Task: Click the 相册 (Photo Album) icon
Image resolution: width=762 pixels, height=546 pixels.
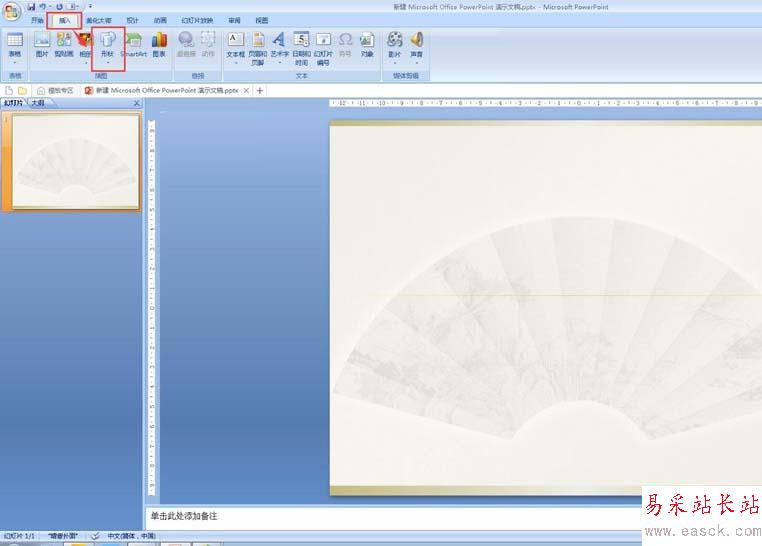Action: [x=86, y=41]
